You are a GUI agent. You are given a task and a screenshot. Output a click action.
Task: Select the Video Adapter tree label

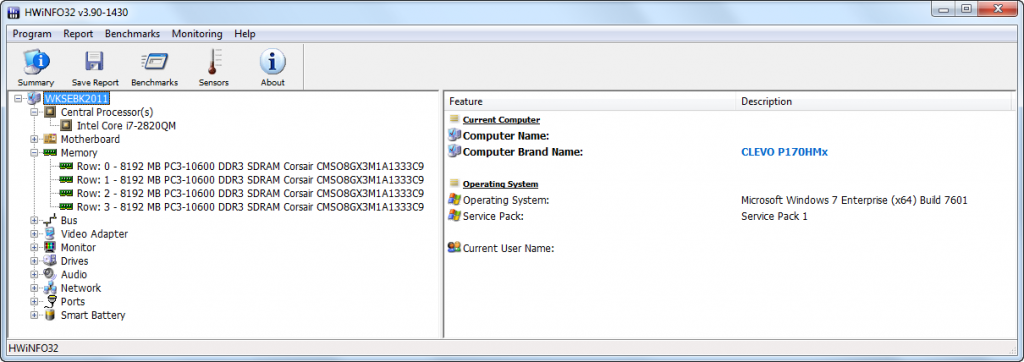94,234
